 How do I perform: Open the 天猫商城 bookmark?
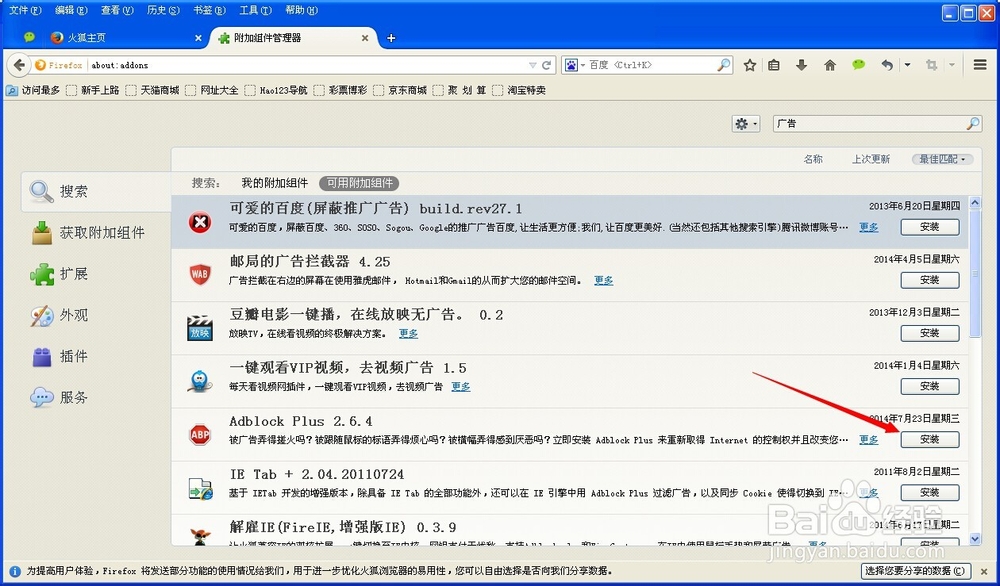tap(152, 91)
